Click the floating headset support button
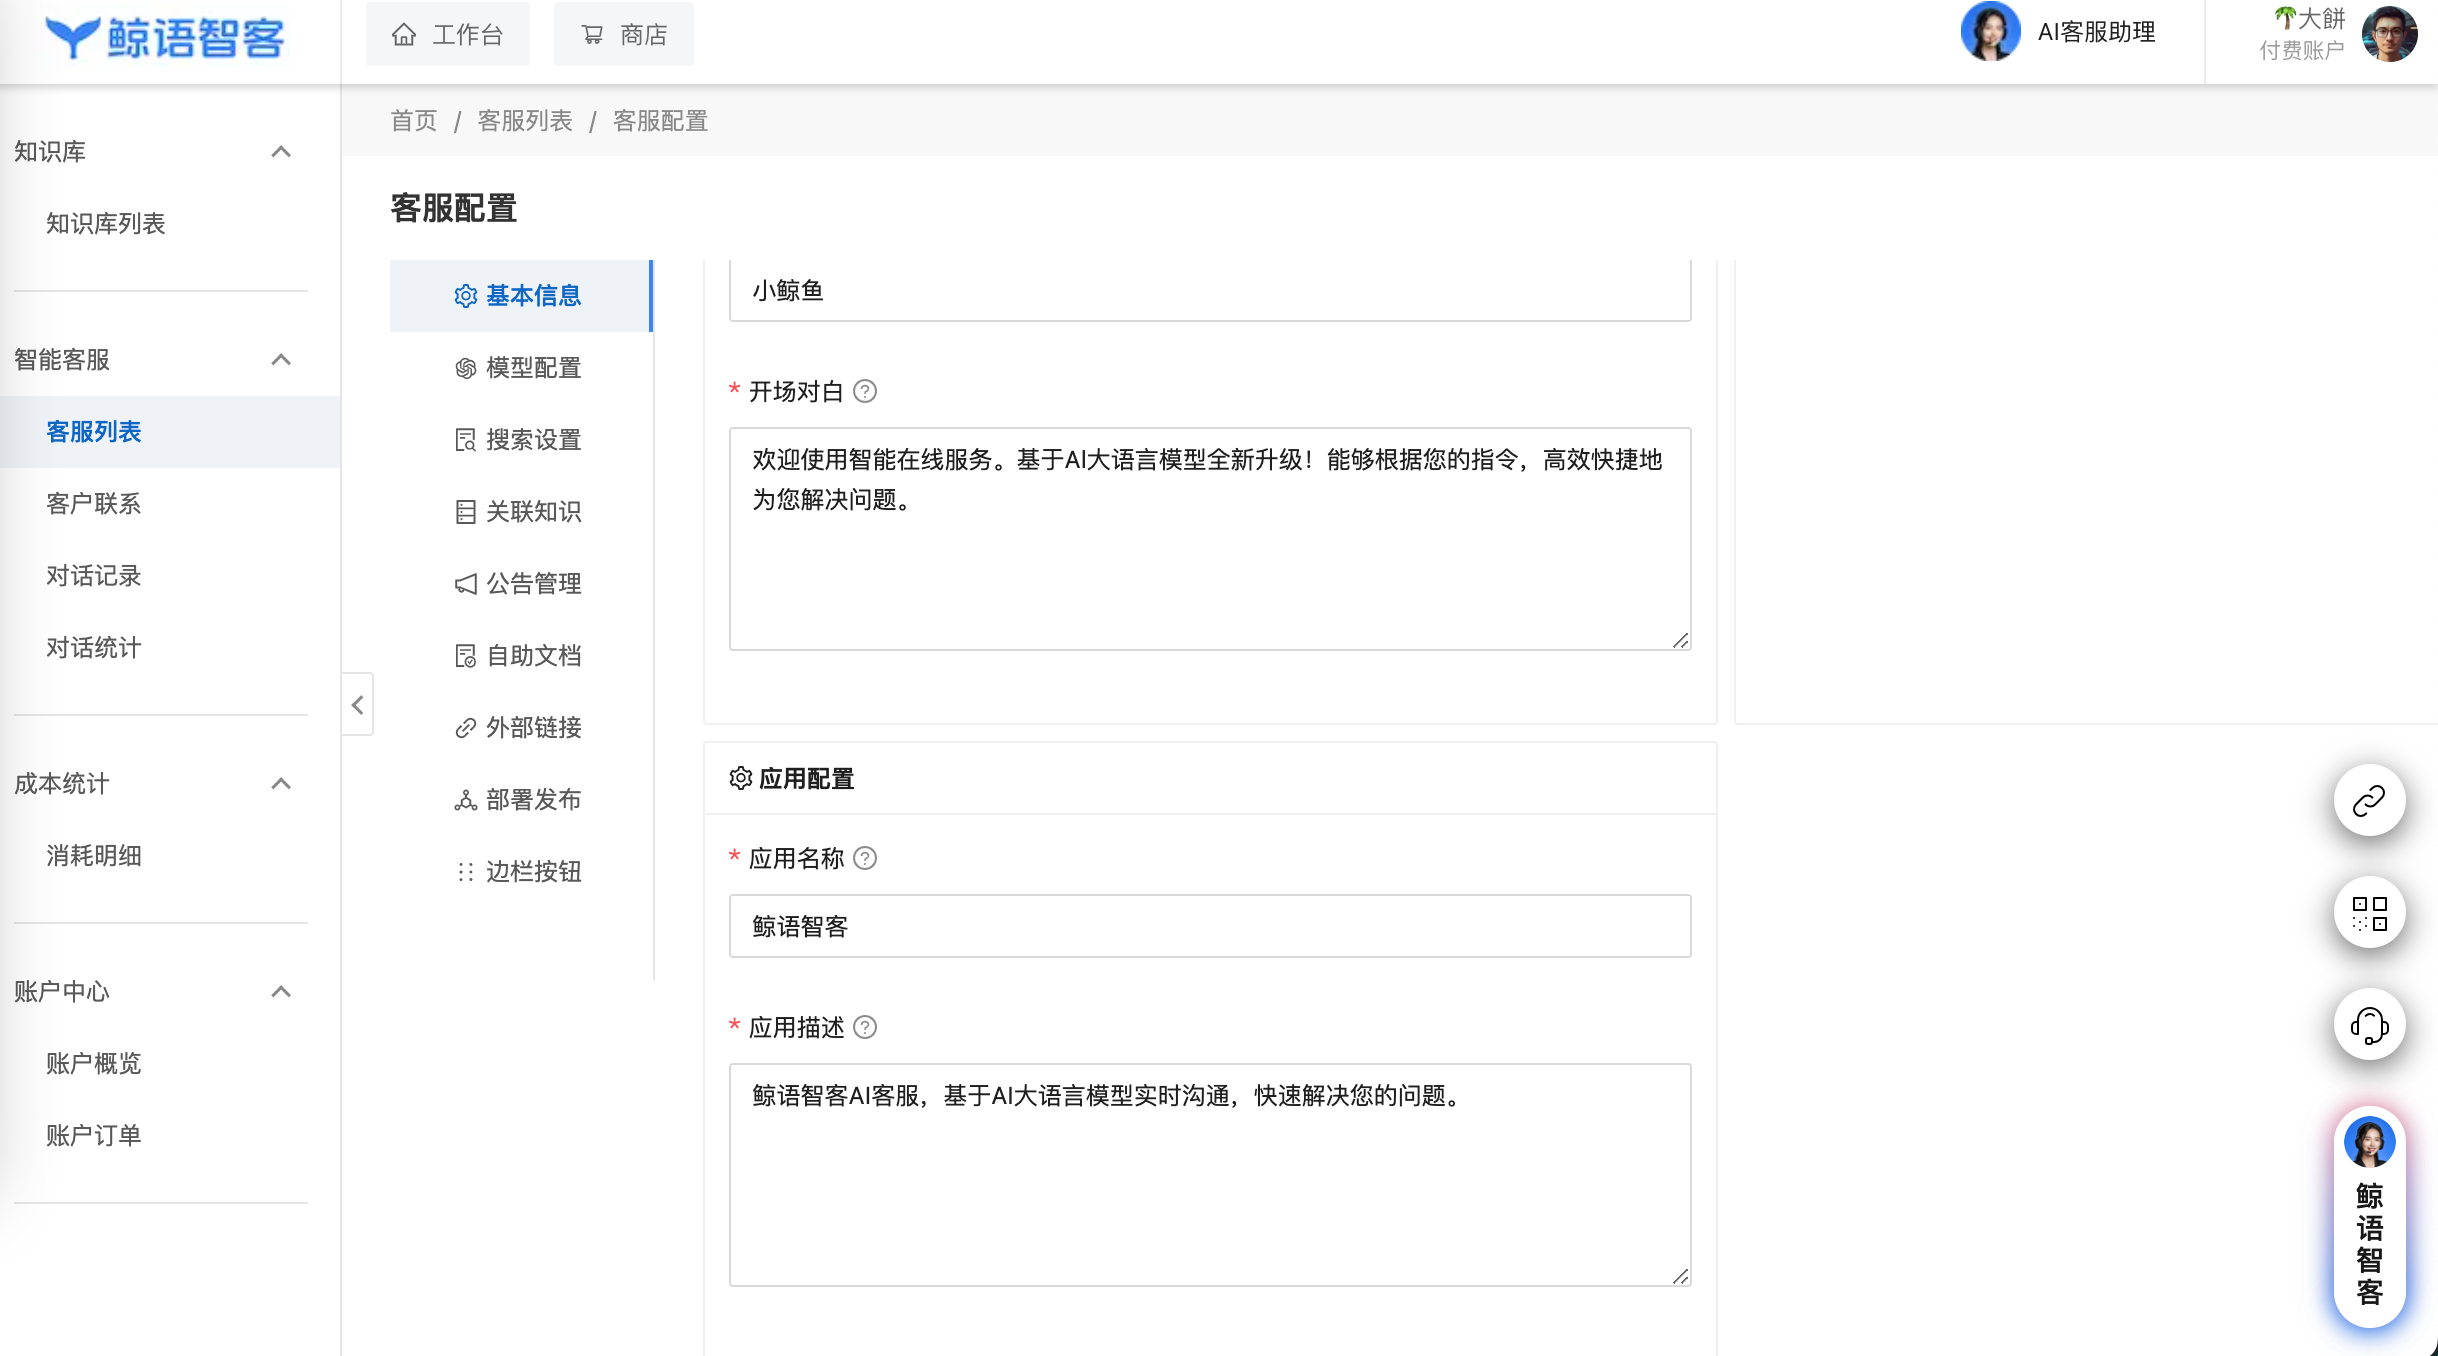 pos(2369,1024)
